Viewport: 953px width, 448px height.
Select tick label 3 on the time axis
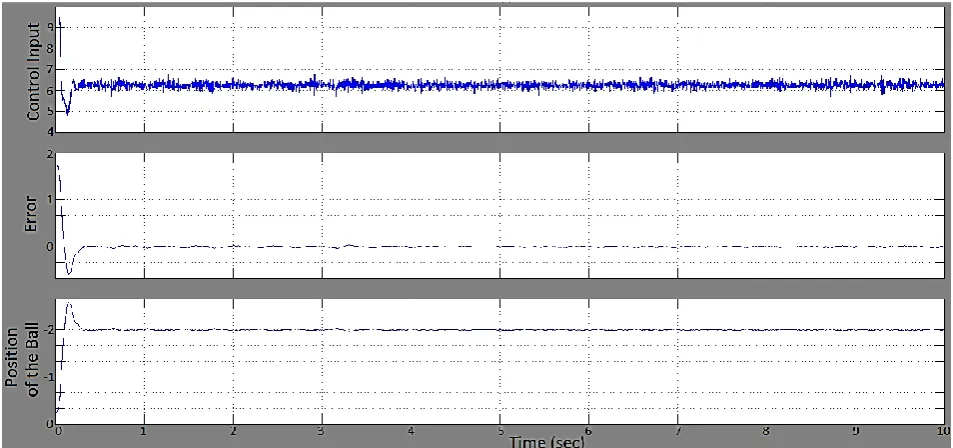[x=322, y=432]
